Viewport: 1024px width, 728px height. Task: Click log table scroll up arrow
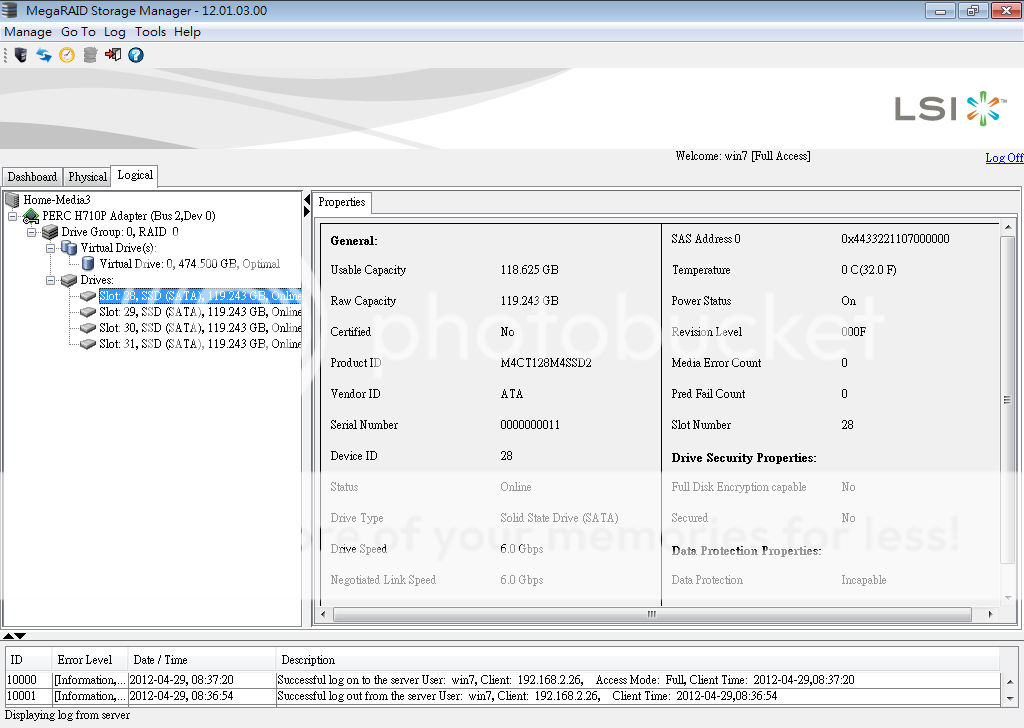click(1010, 681)
